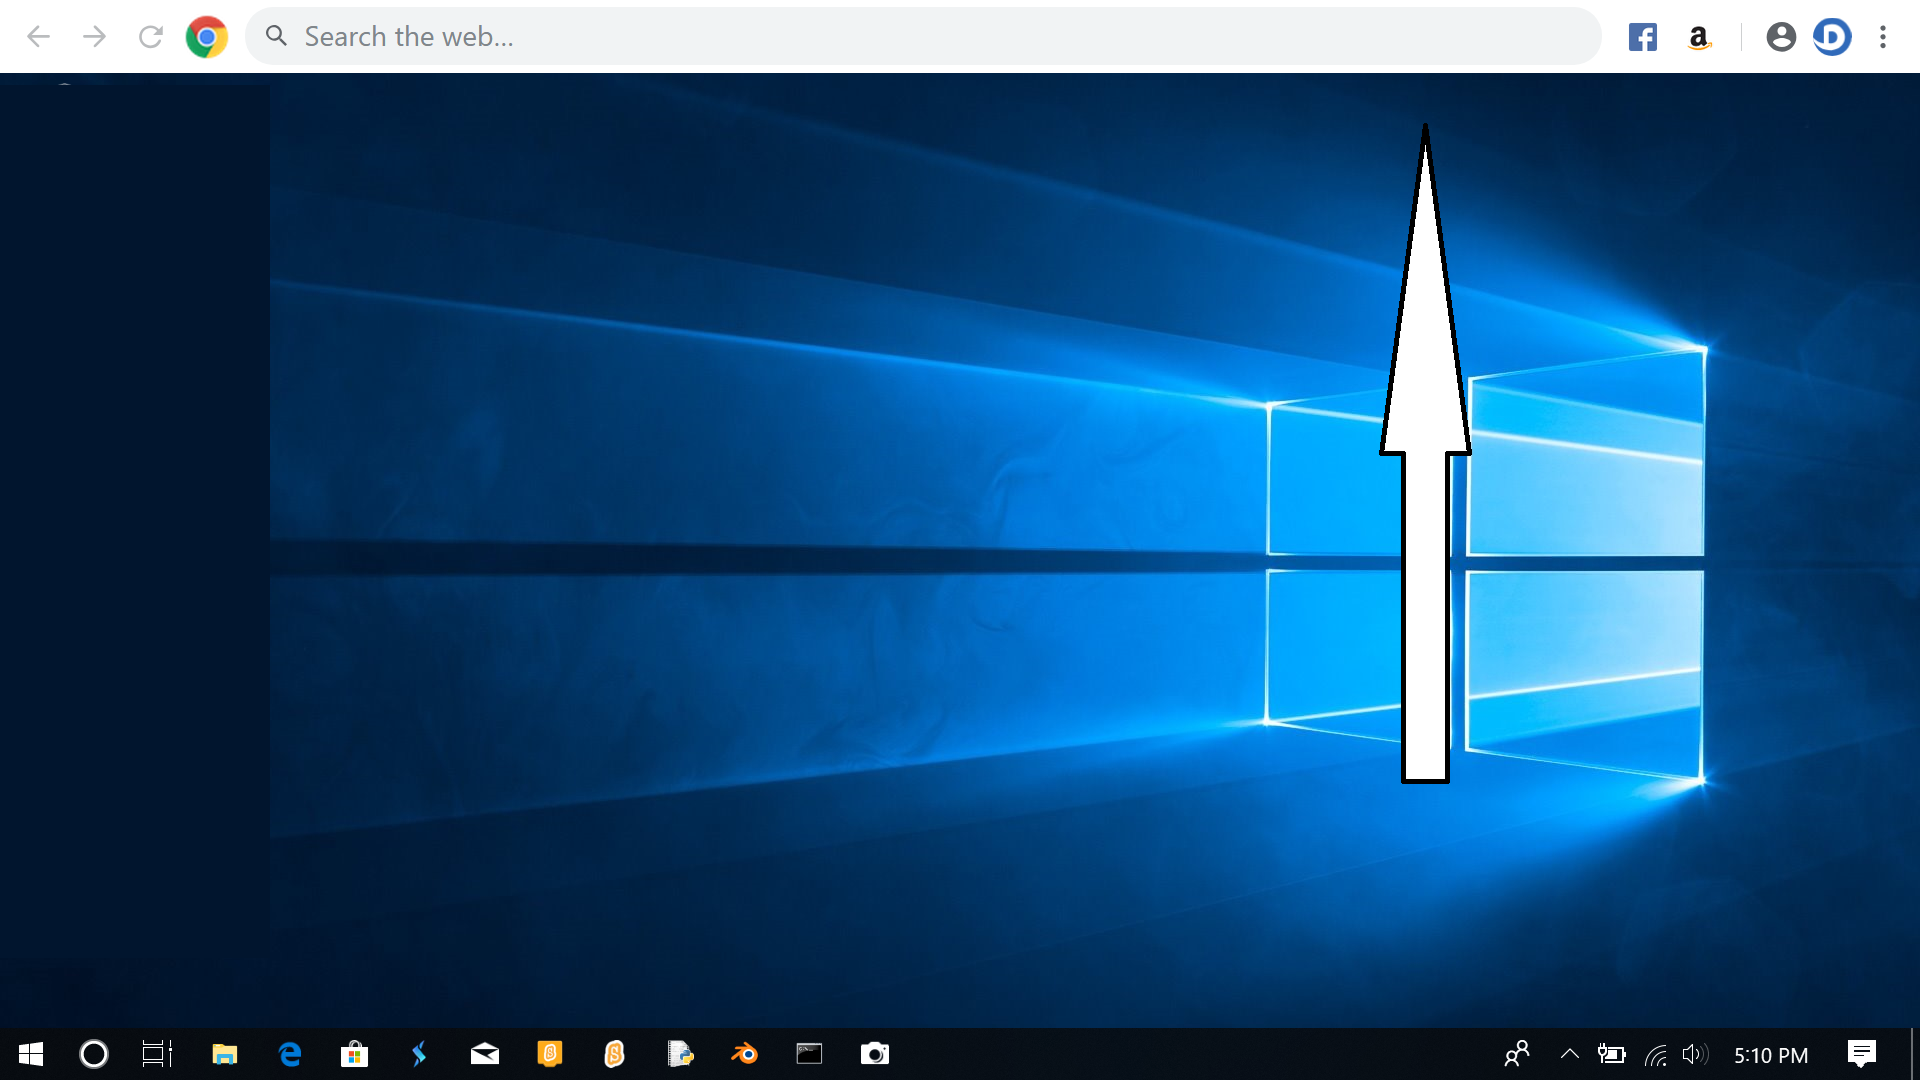Show hidden system tray icons
This screenshot has height=1080, width=1920.
coord(1570,1053)
